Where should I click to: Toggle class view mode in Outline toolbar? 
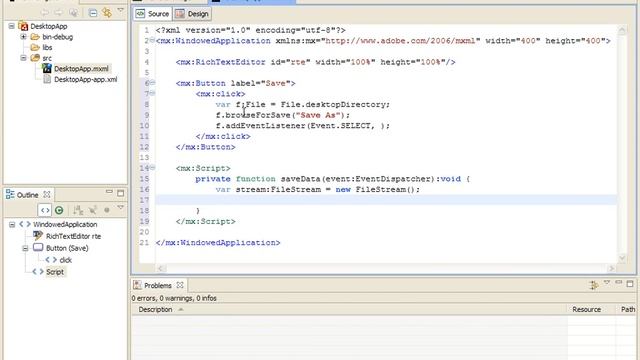tap(59, 210)
